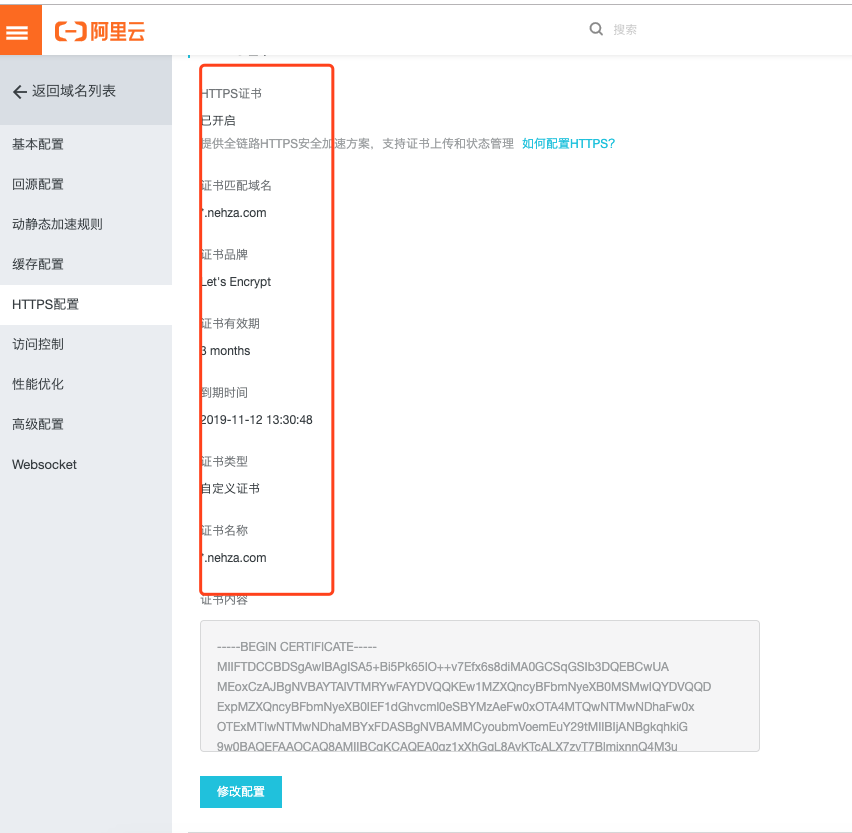Click the Let's Encrypt brand value
Viewport: 852px width, 833px height.
235,281
